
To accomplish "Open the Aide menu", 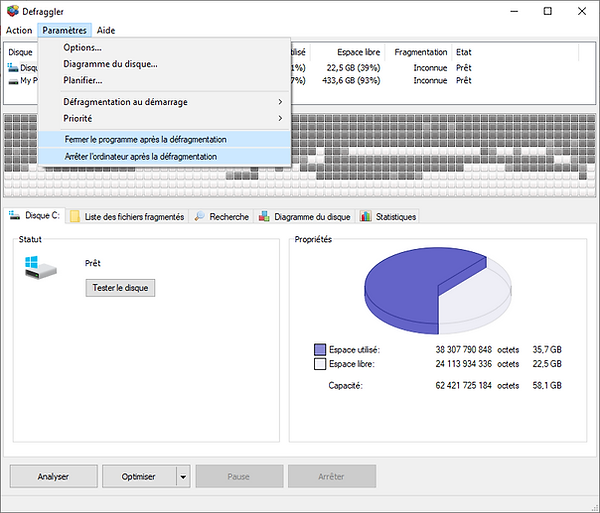I will point(106,30).
